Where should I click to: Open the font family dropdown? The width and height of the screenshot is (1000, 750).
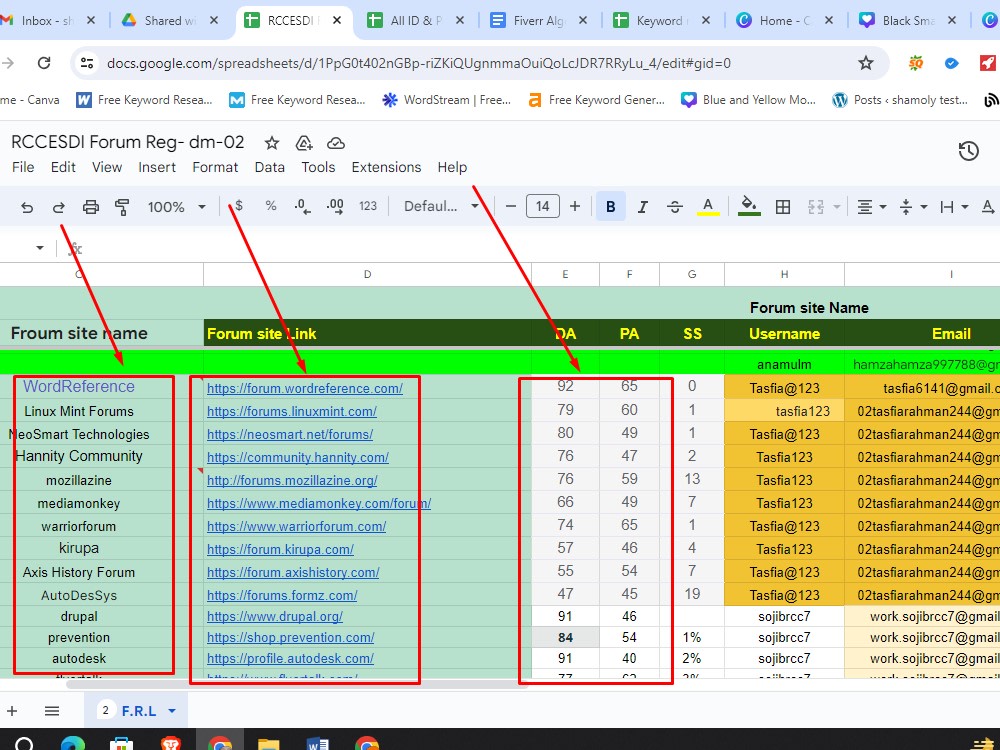441,206
